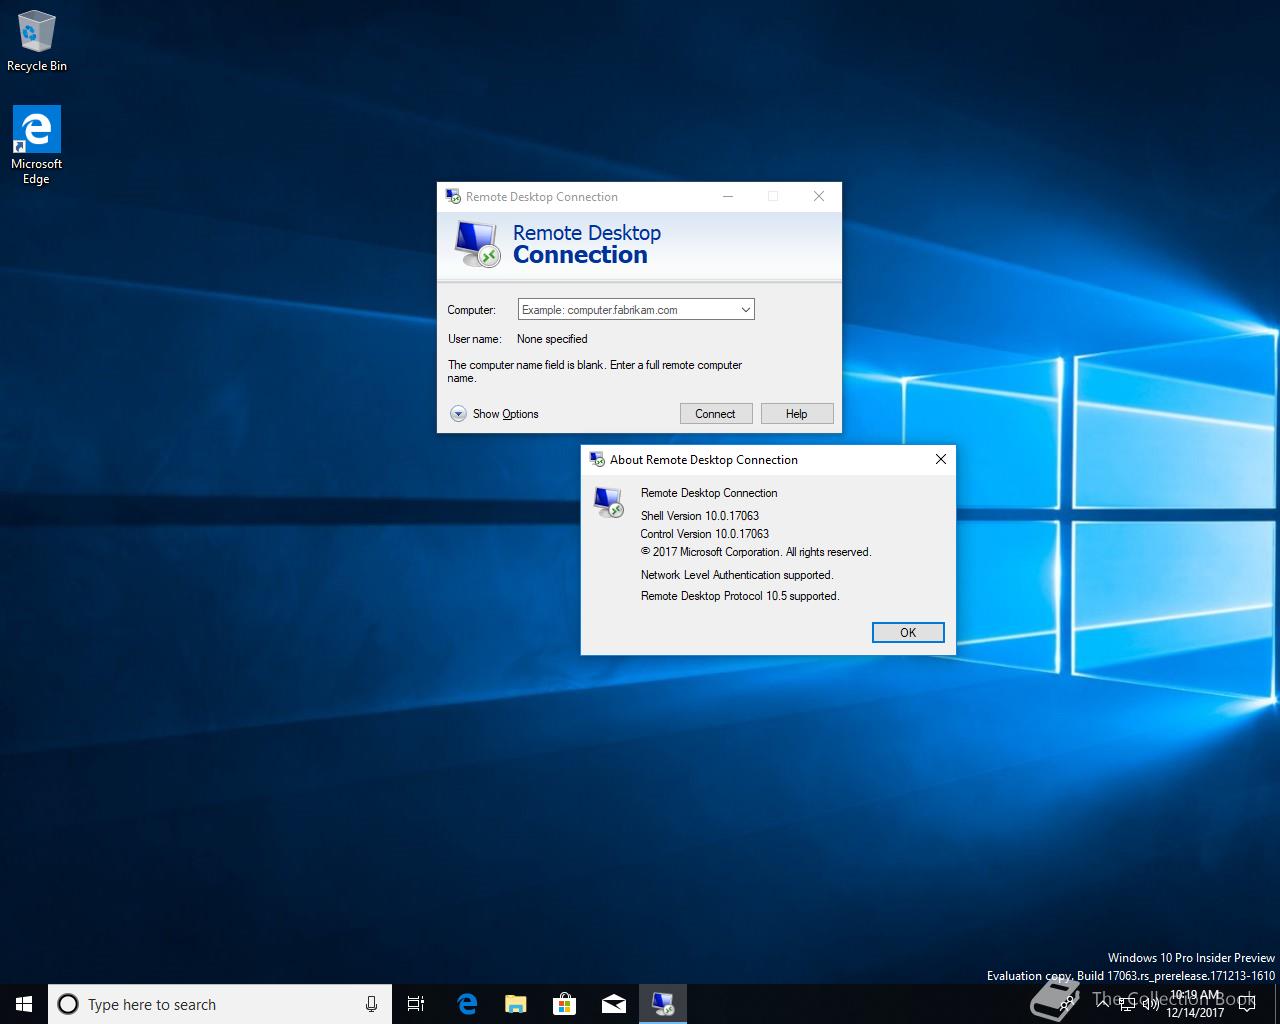Show hidden system tray icons
The image size is (1280, 1024).
click(x=1103, y=1004)
